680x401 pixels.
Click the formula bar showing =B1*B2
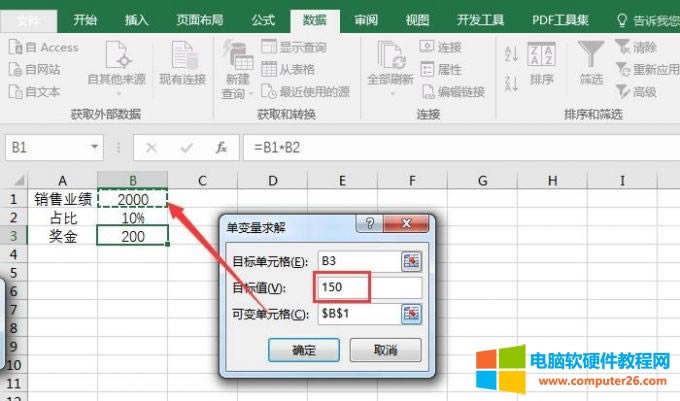pos(461,147)
